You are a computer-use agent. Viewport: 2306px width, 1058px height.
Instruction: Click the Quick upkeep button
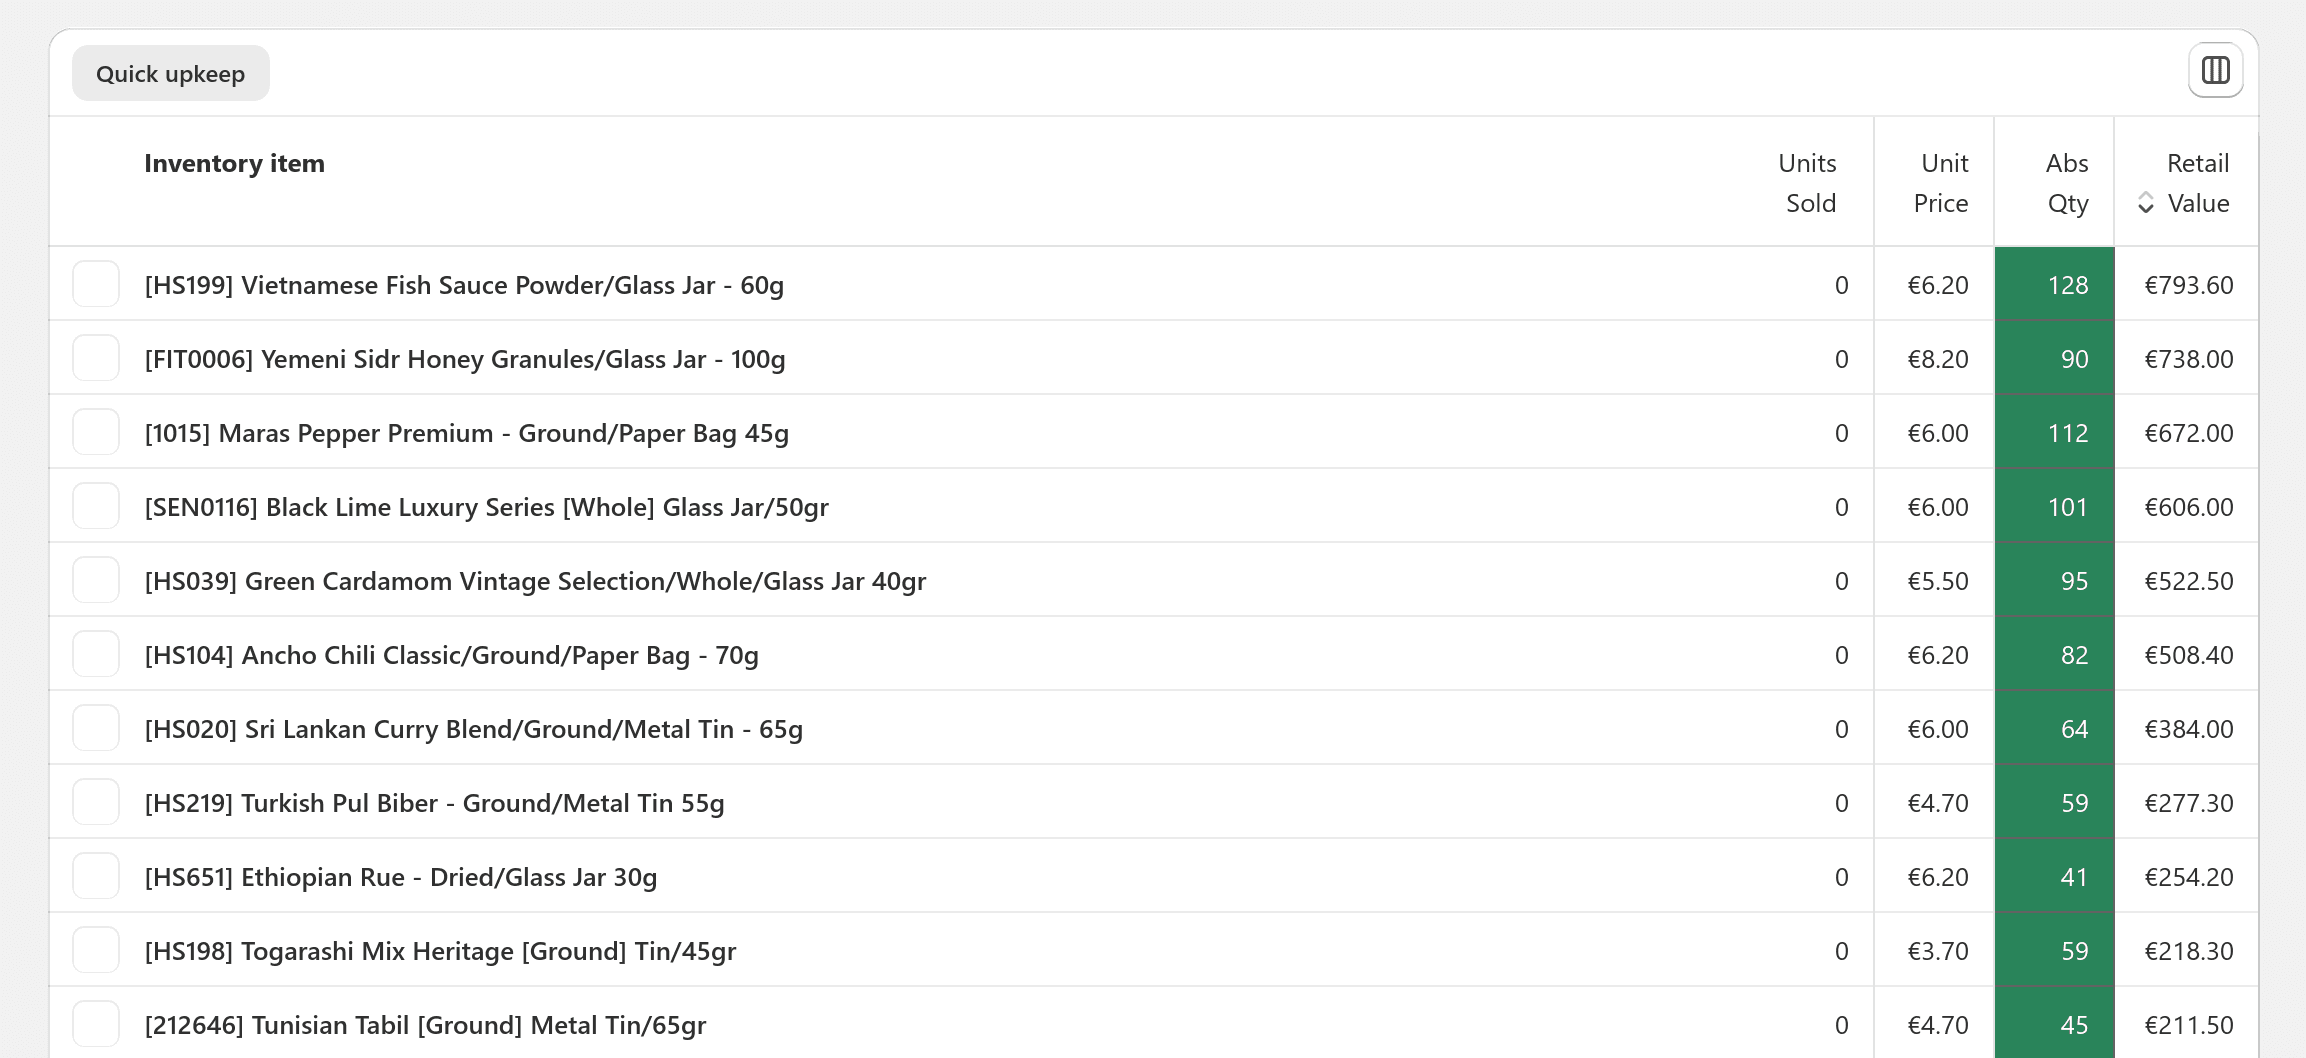171,73
